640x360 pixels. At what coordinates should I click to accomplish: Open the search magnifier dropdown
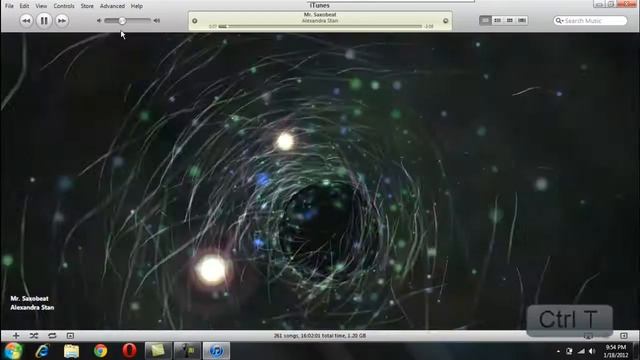pyautogui.click(x=559, y=20)
